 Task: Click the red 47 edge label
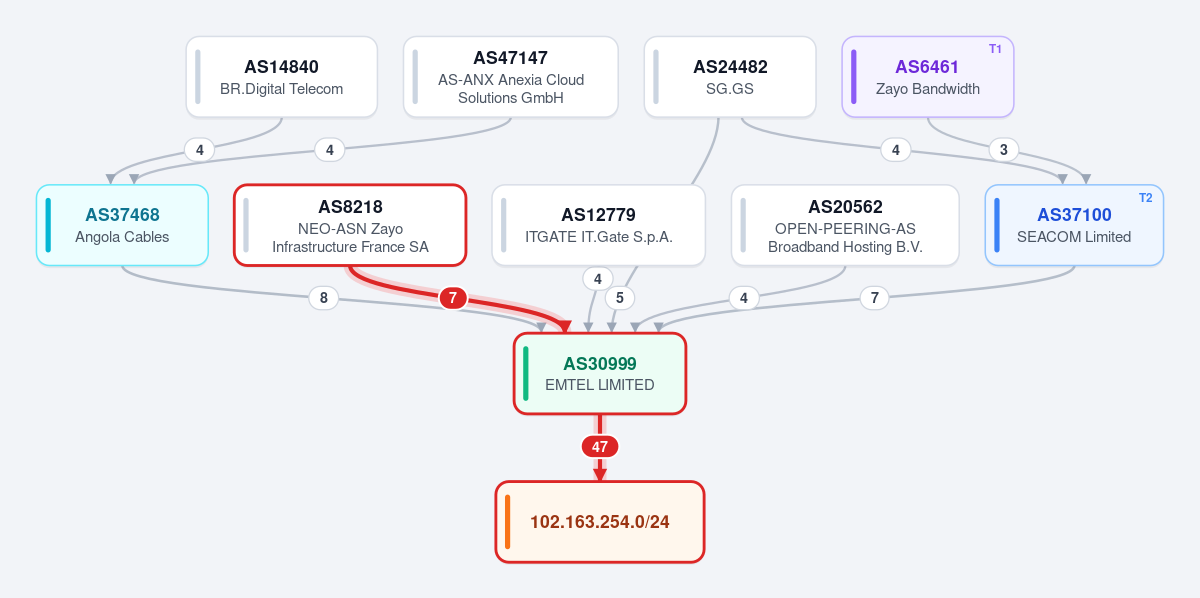(x=600, y=447)
